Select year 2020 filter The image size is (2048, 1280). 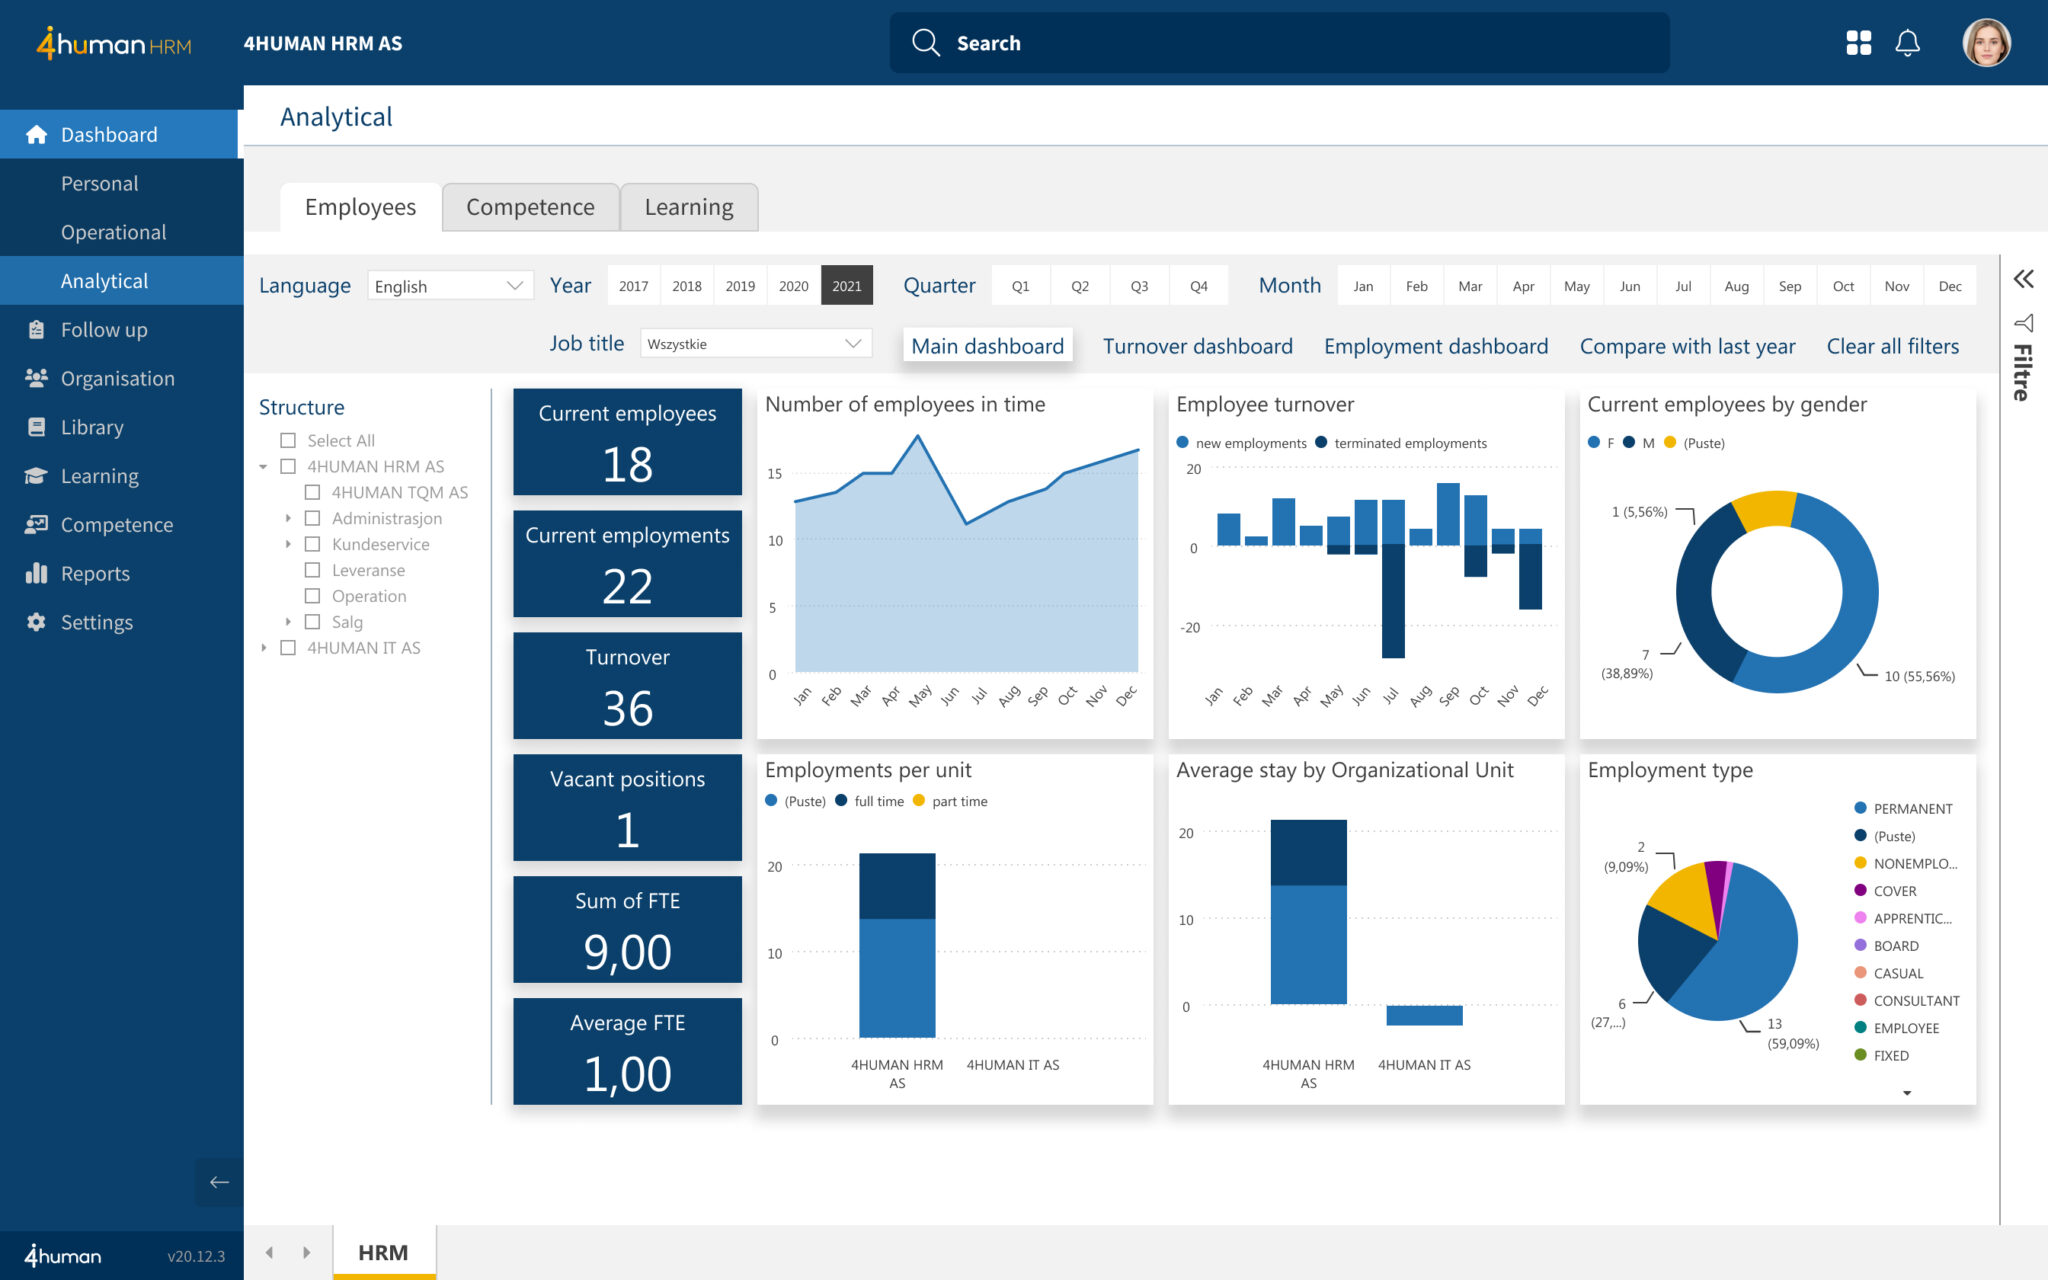(790, 286)
